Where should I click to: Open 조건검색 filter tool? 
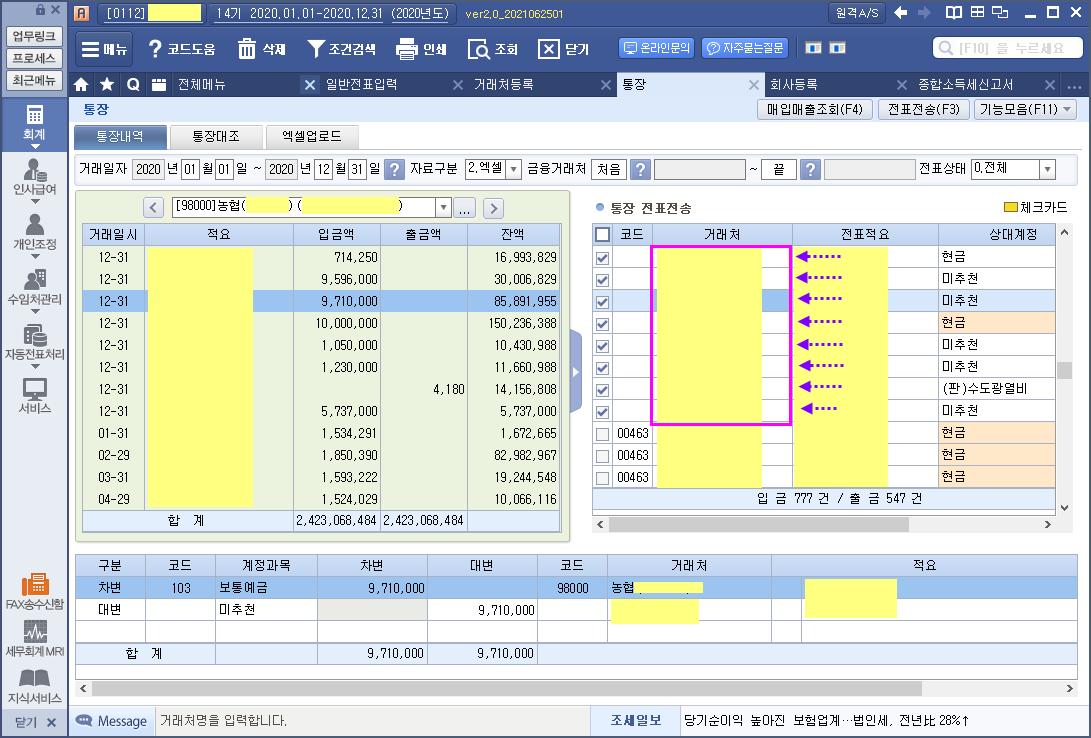316,48
